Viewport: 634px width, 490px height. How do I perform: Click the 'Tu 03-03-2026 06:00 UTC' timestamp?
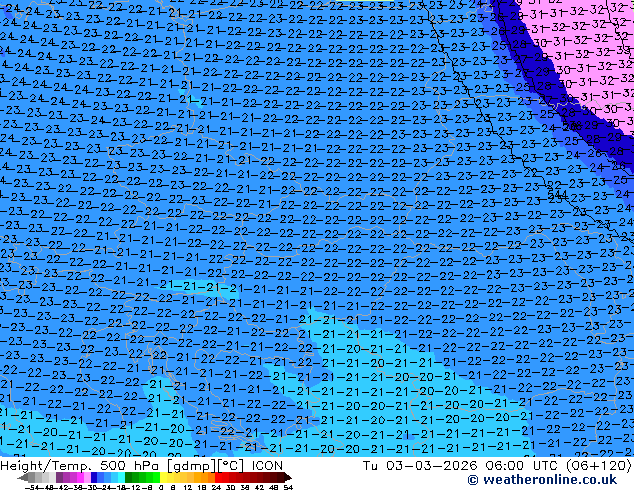pos(461,466)
